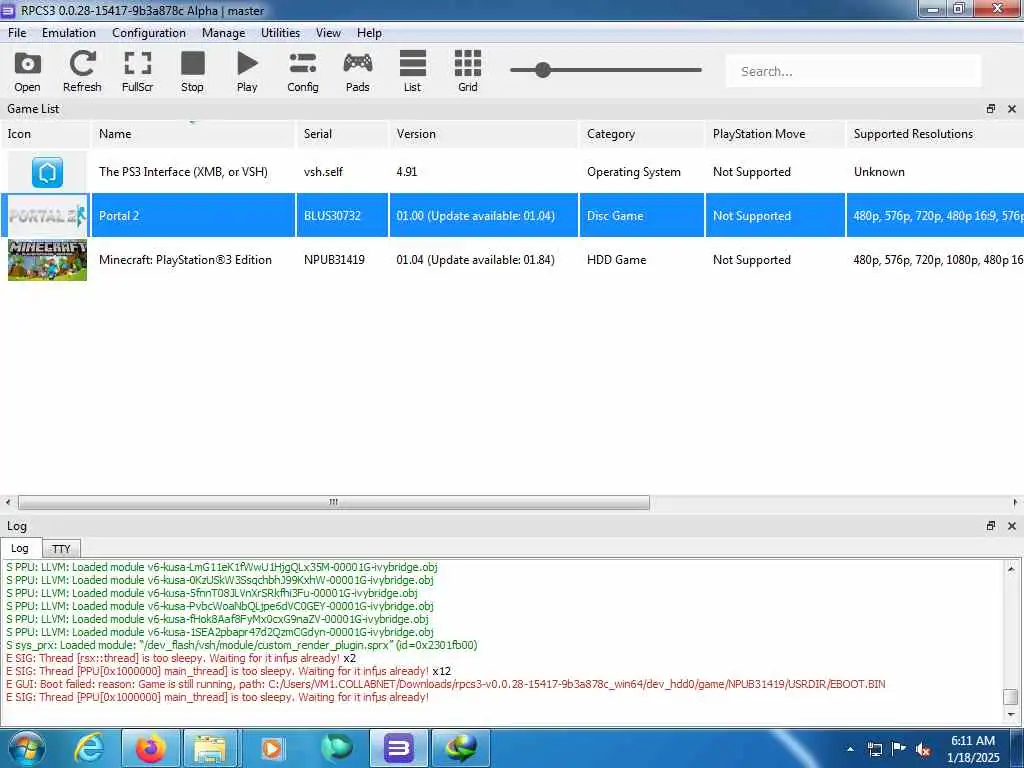Sort by Supported Resolutions column header
This screenshot has height=768, width=1024.
click(935, 134)
